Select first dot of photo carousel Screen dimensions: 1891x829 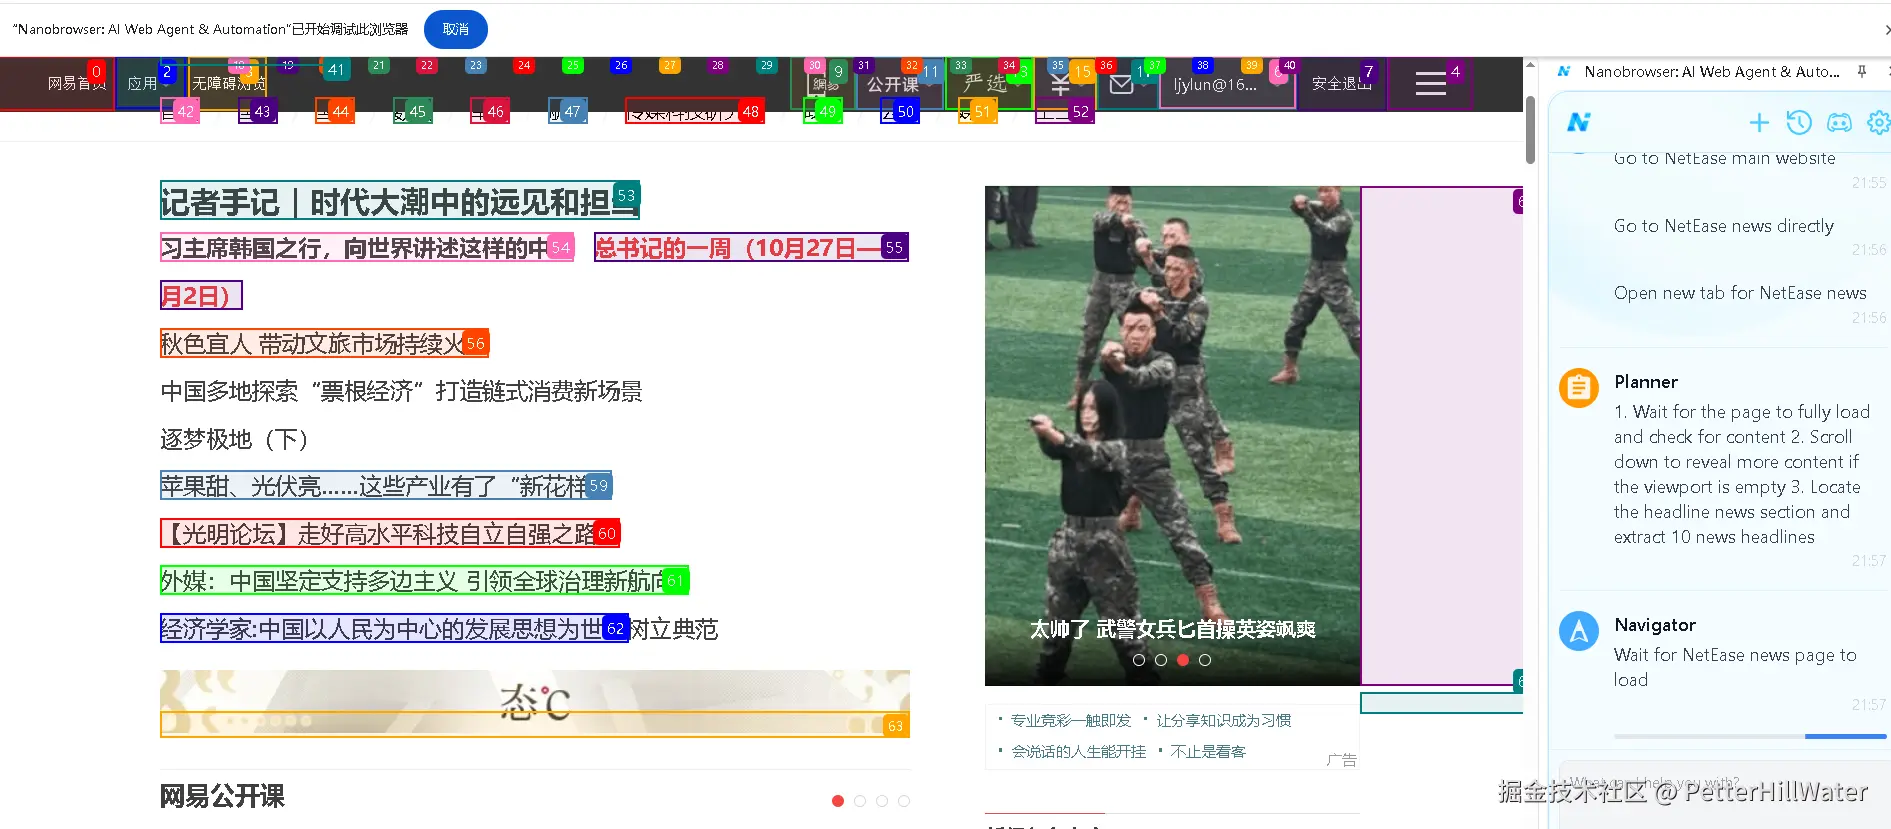(x=1139, y=660)
